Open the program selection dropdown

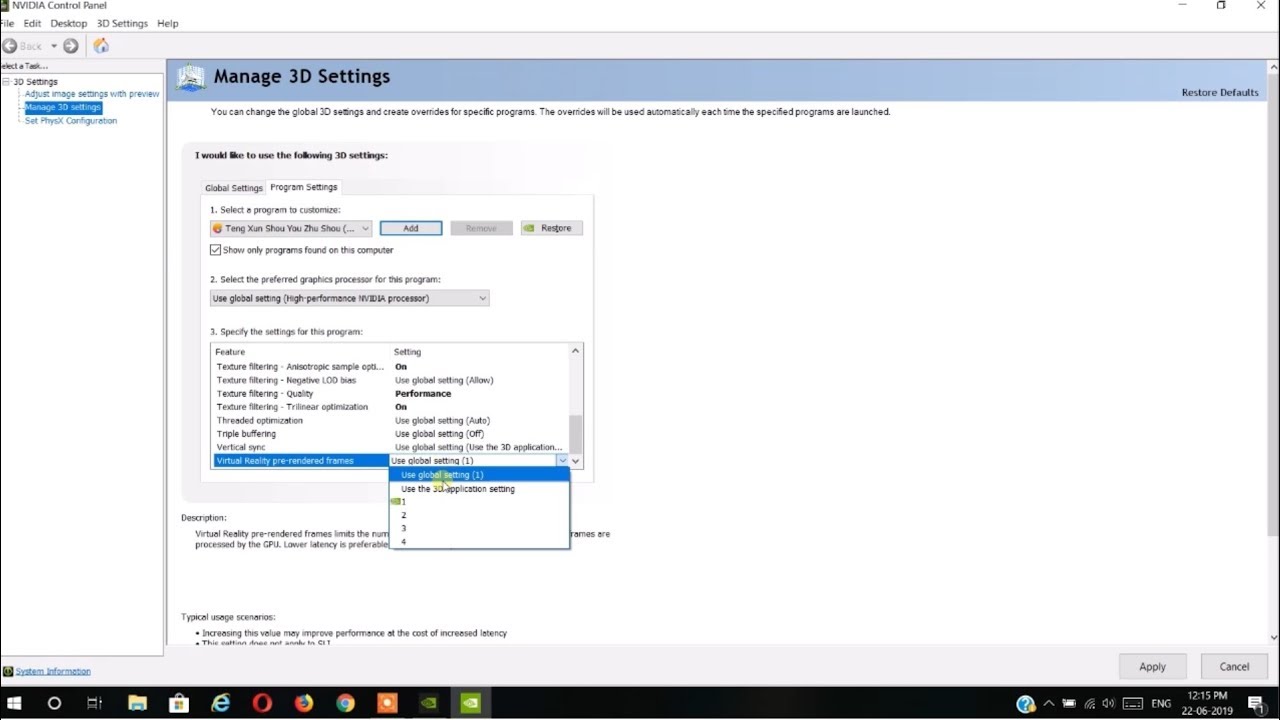click(291, 228)
